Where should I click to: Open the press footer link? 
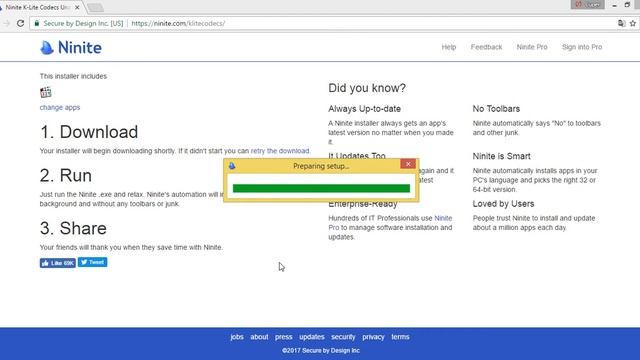pos(284,337)
